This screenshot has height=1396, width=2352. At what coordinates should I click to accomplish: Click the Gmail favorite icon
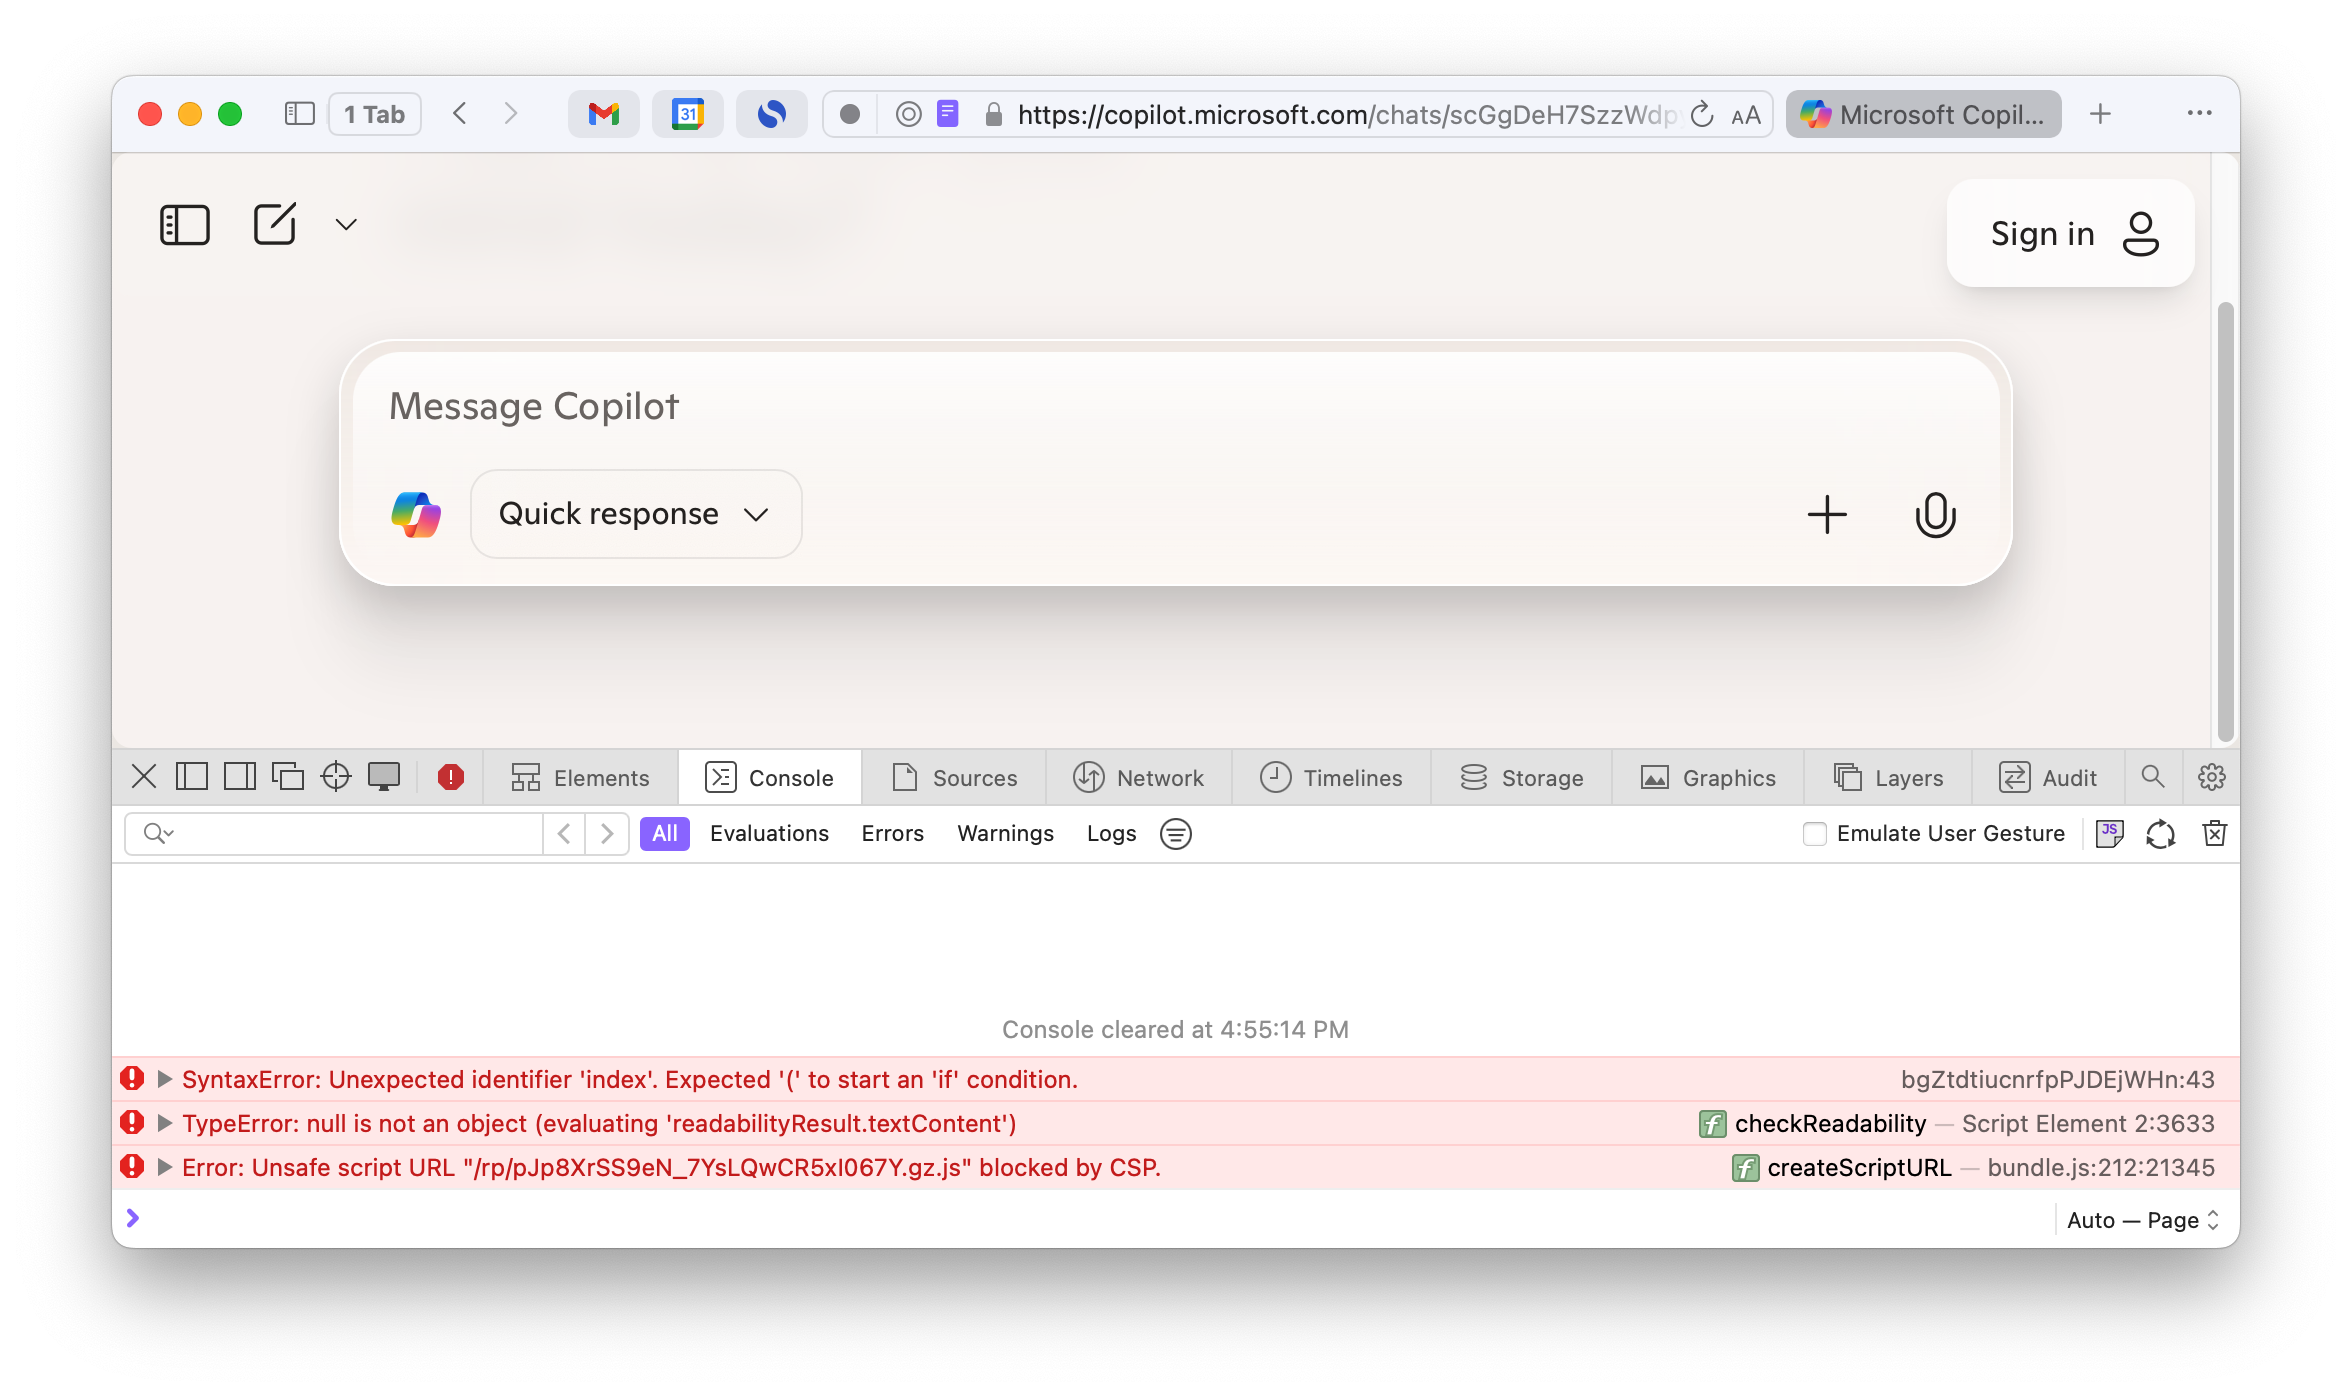click(603, 114)
